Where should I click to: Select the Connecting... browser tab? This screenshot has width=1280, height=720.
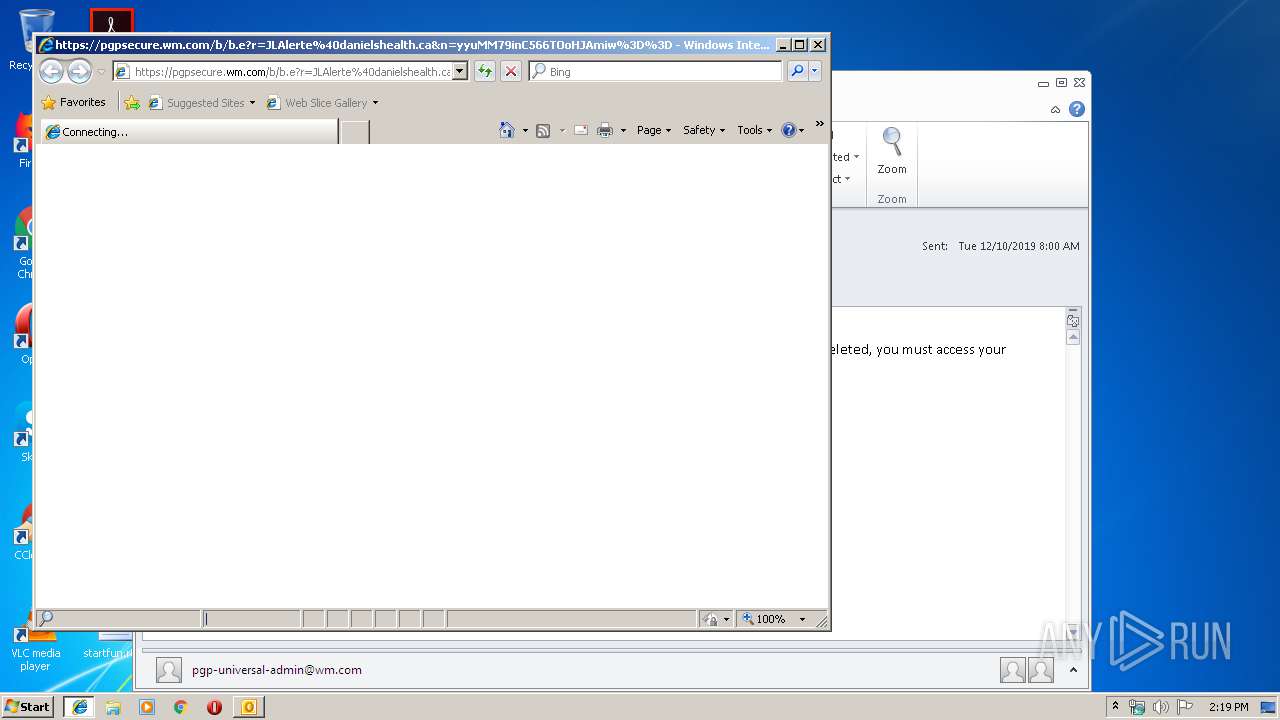coord(190,131)
